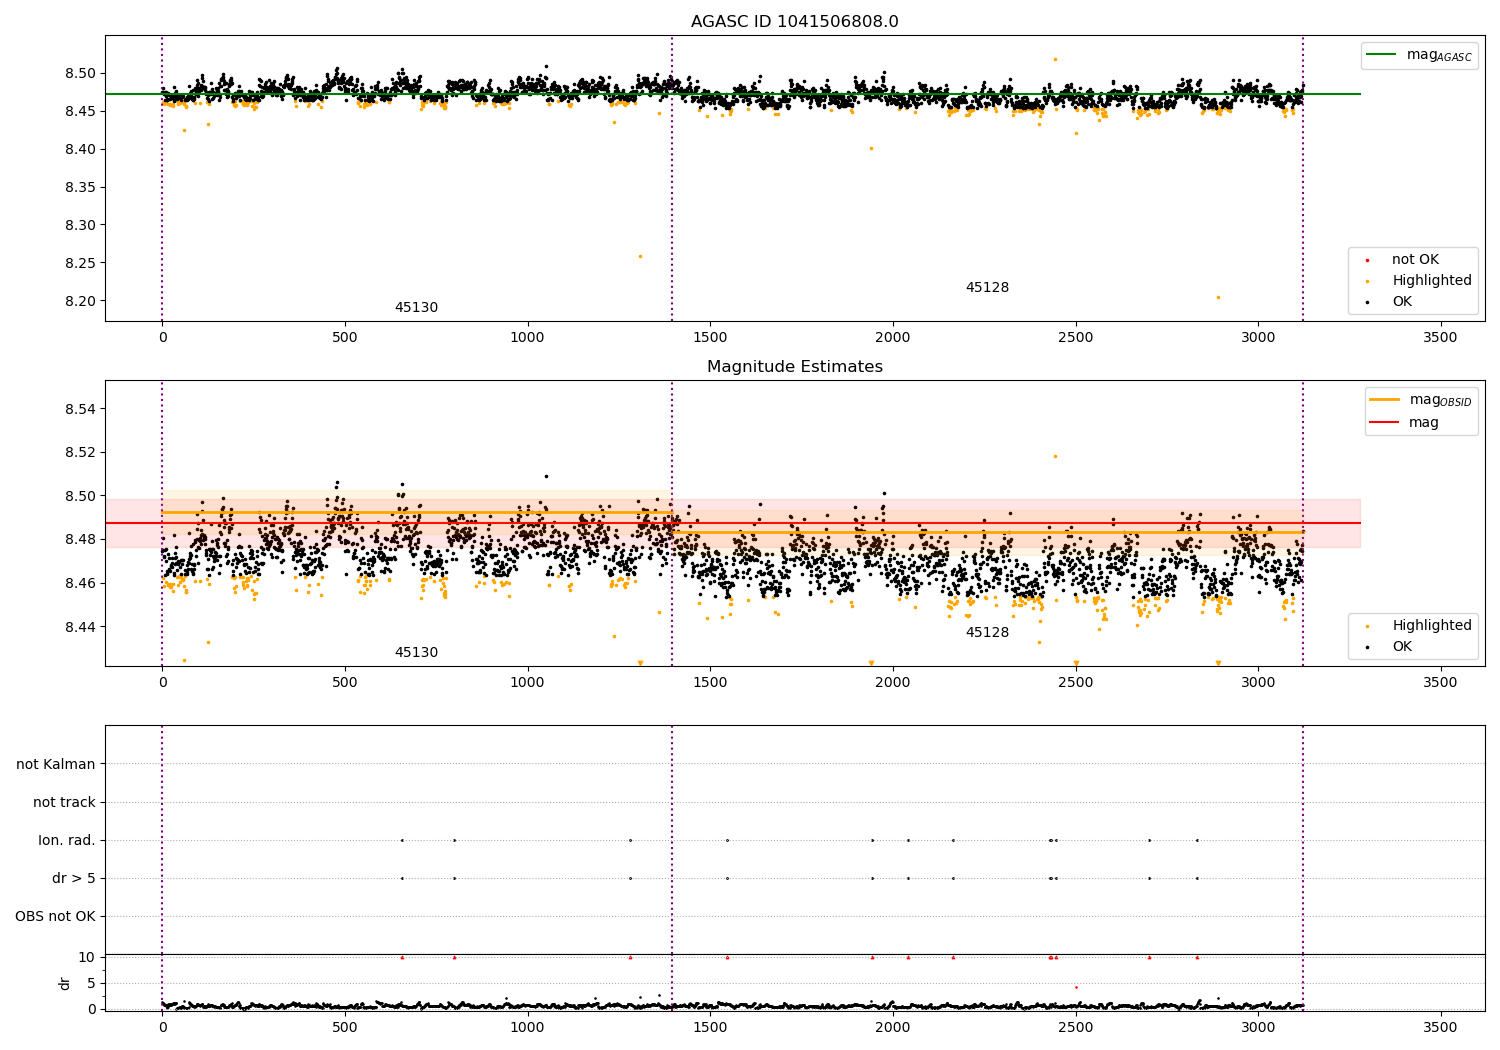Click the orange mag OBSID legend line

pos(1385,400)
